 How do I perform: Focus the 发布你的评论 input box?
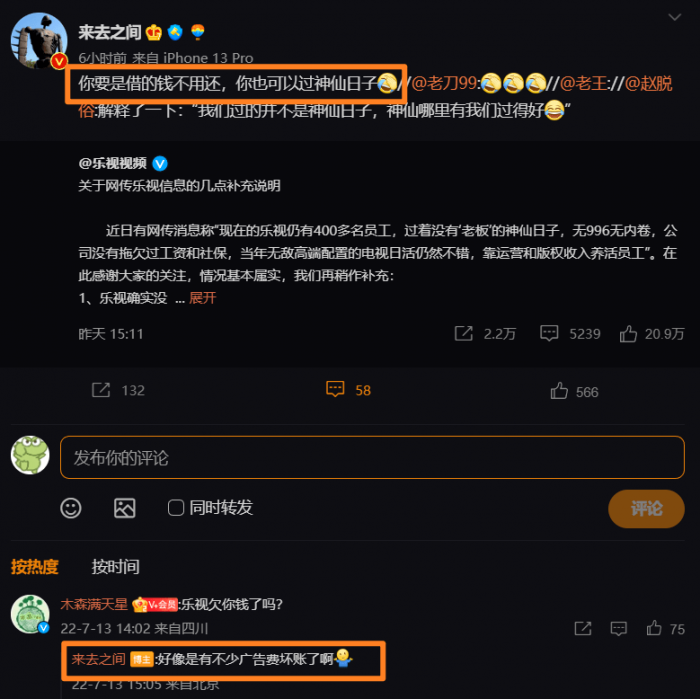(372, 458)
